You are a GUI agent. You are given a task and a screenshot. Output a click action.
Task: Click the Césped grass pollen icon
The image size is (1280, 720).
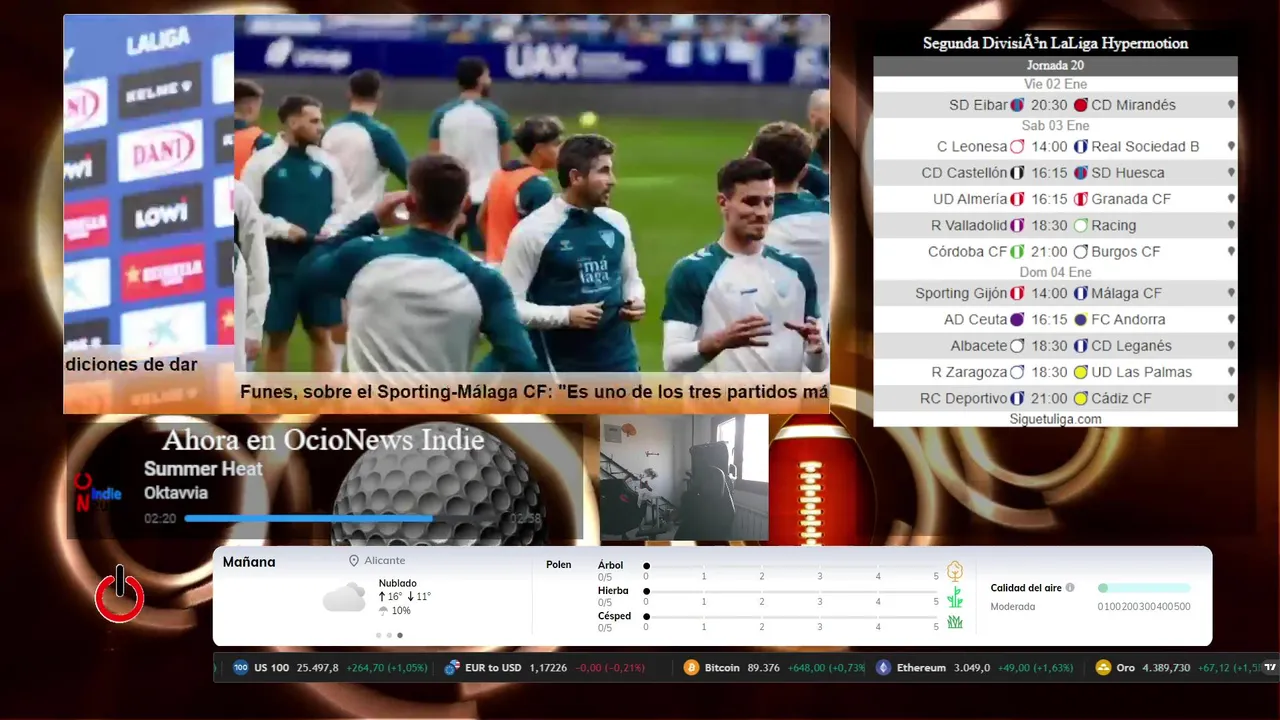[x=955, y=622]
